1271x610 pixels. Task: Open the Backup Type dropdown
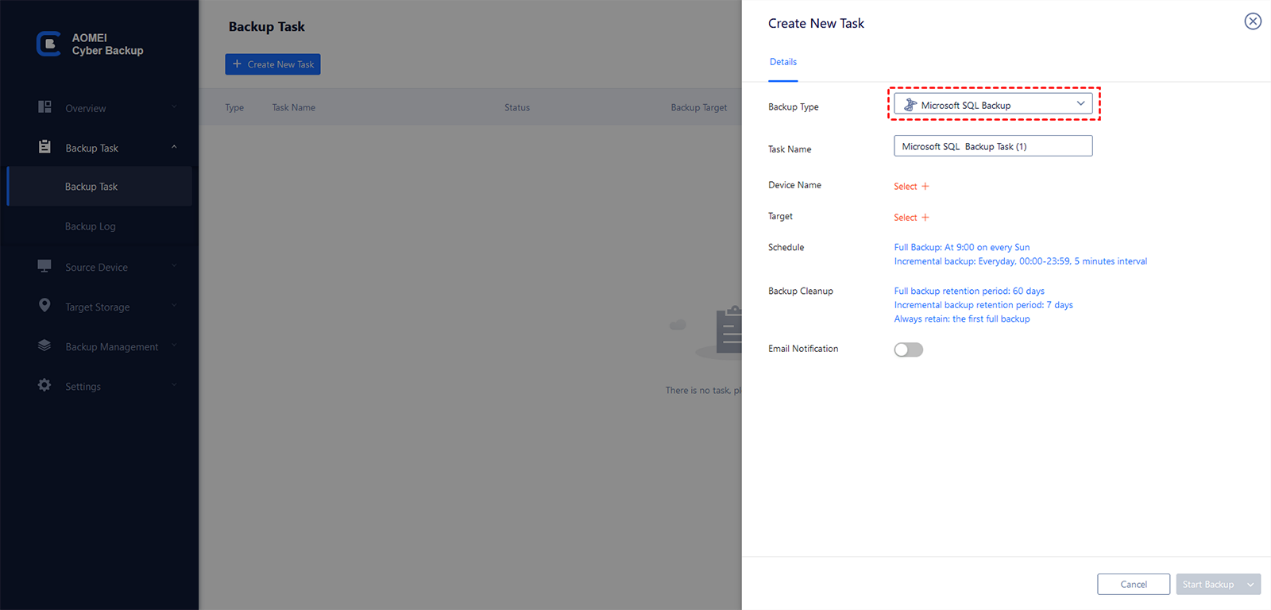tap(993, 104)
